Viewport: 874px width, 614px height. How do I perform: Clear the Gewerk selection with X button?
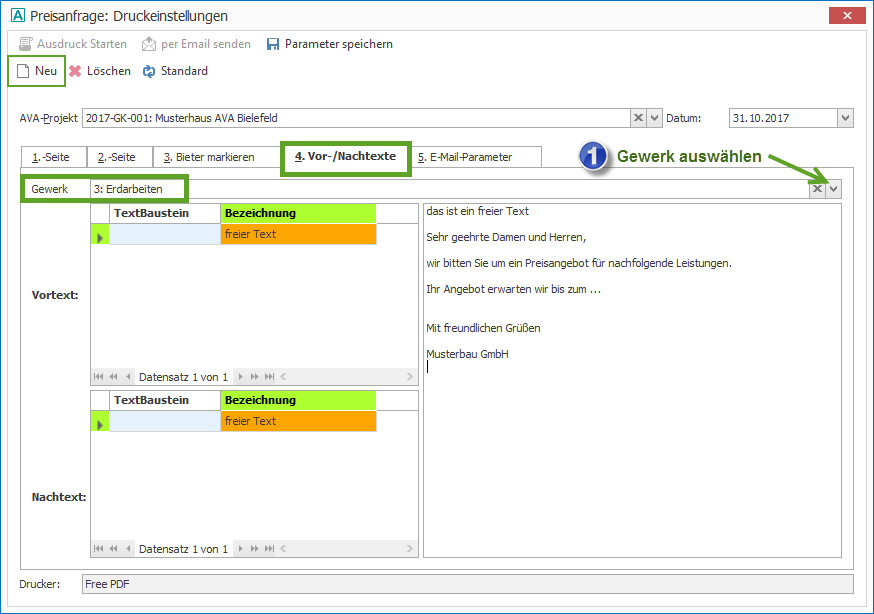tap(817, 189)
